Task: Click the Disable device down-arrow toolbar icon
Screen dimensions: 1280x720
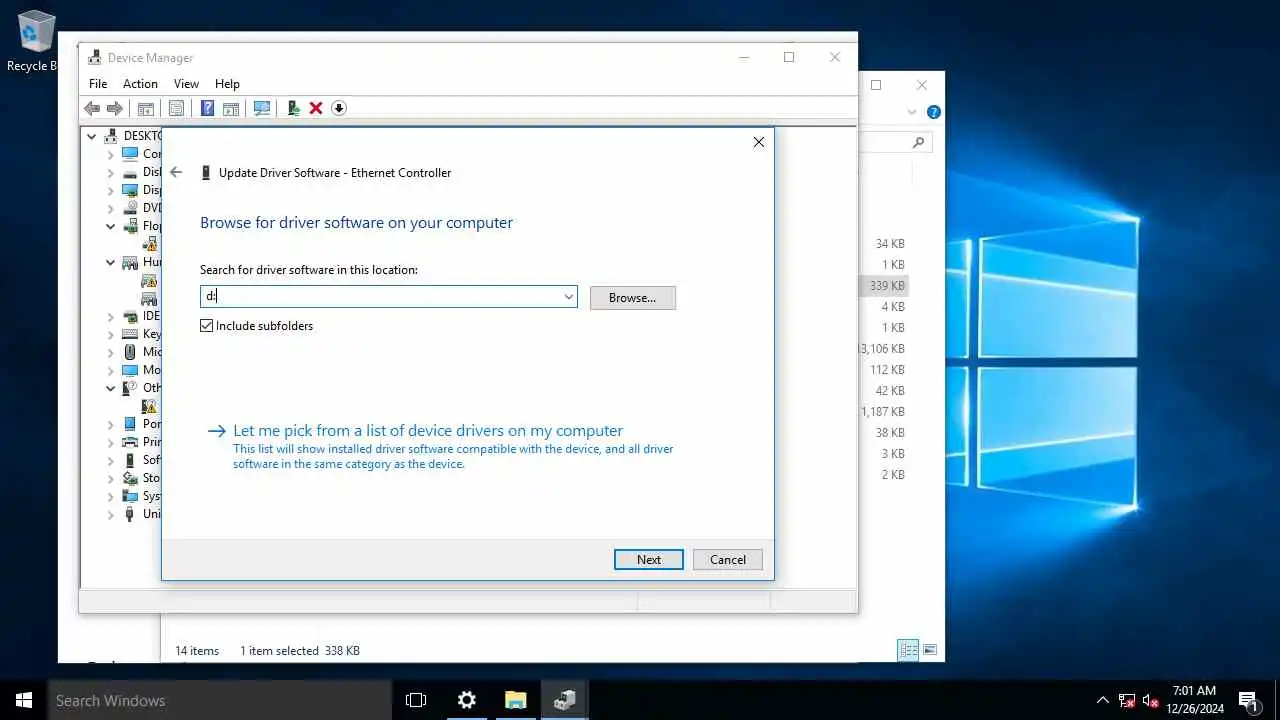Action: [x=339, y=108]
